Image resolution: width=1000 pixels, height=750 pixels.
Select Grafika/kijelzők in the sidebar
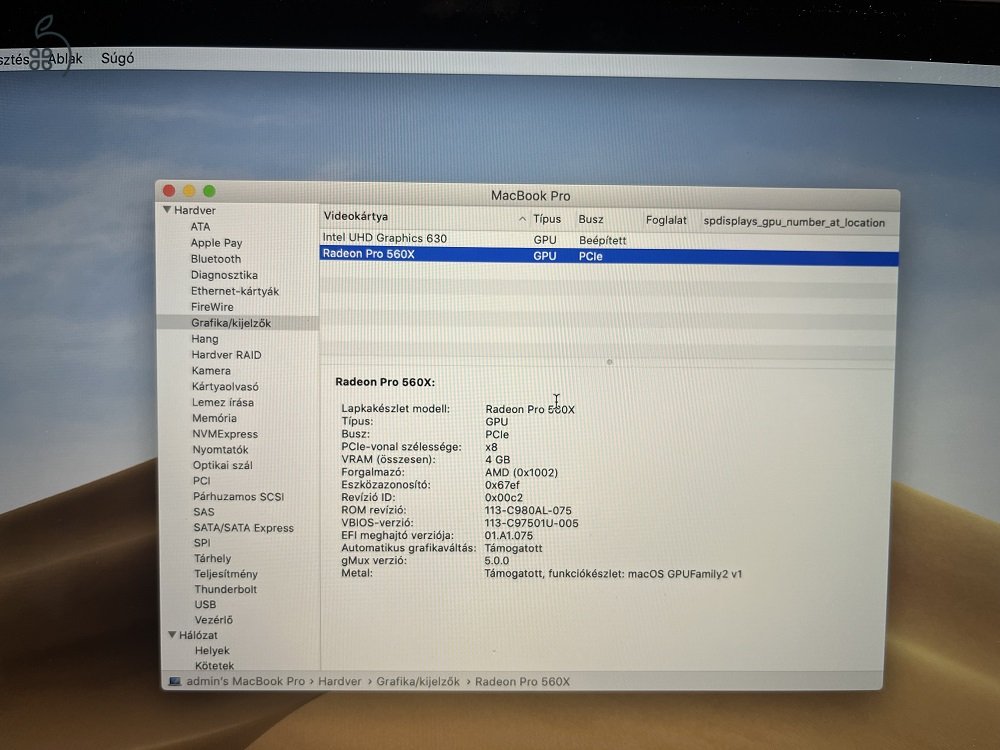[231, 323]
